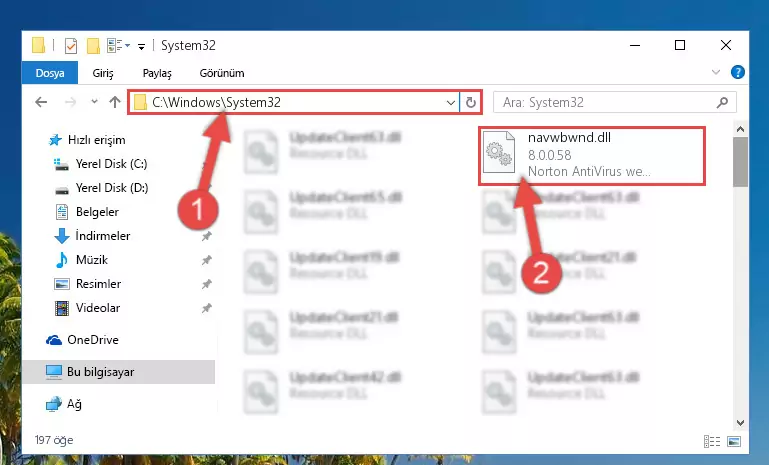Maximize the System32 window
This screenshot has height=465, width=769.
pos(680,46)
